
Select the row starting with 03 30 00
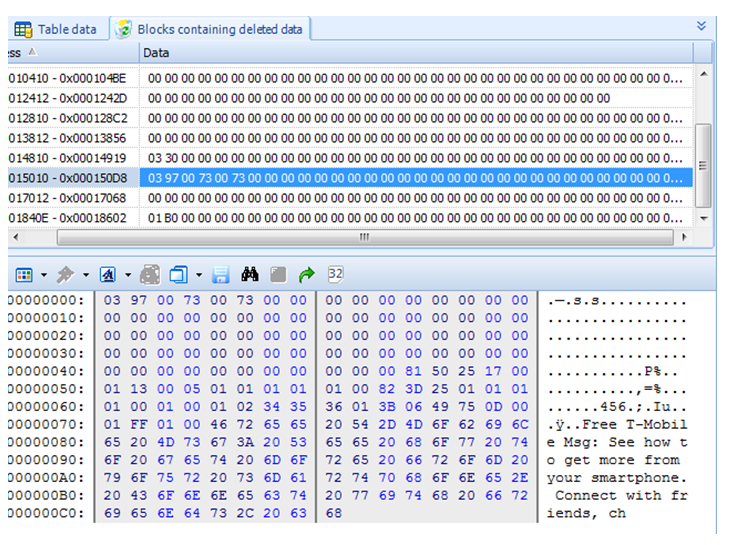click(400, 157)
